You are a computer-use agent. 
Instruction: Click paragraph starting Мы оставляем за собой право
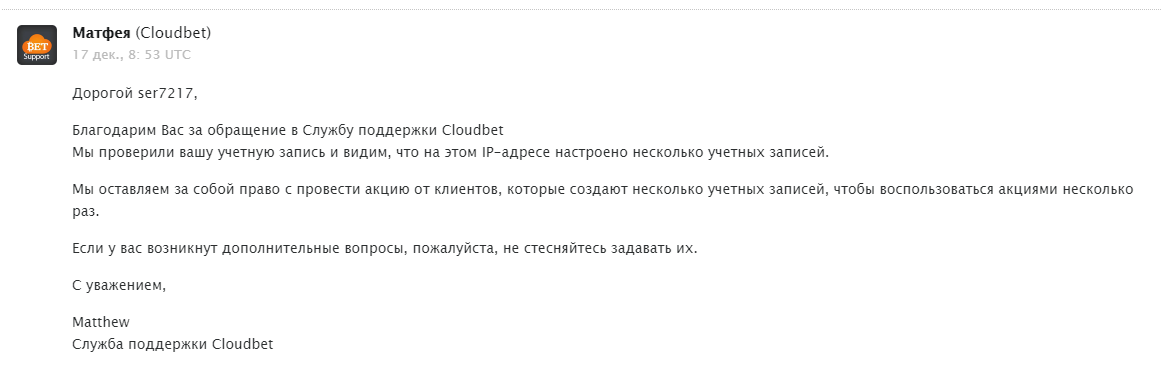pyautogui.click(x=603, y=201)
